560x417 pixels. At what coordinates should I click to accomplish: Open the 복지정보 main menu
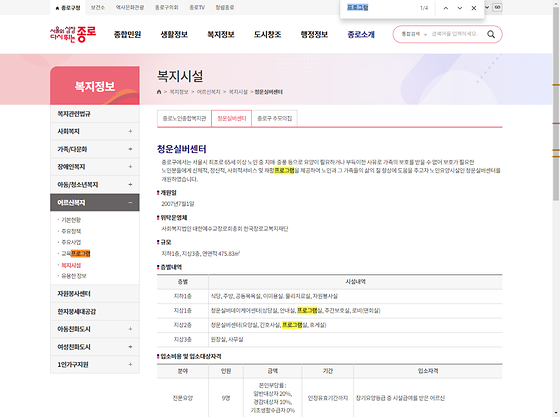tap(221, 35)
